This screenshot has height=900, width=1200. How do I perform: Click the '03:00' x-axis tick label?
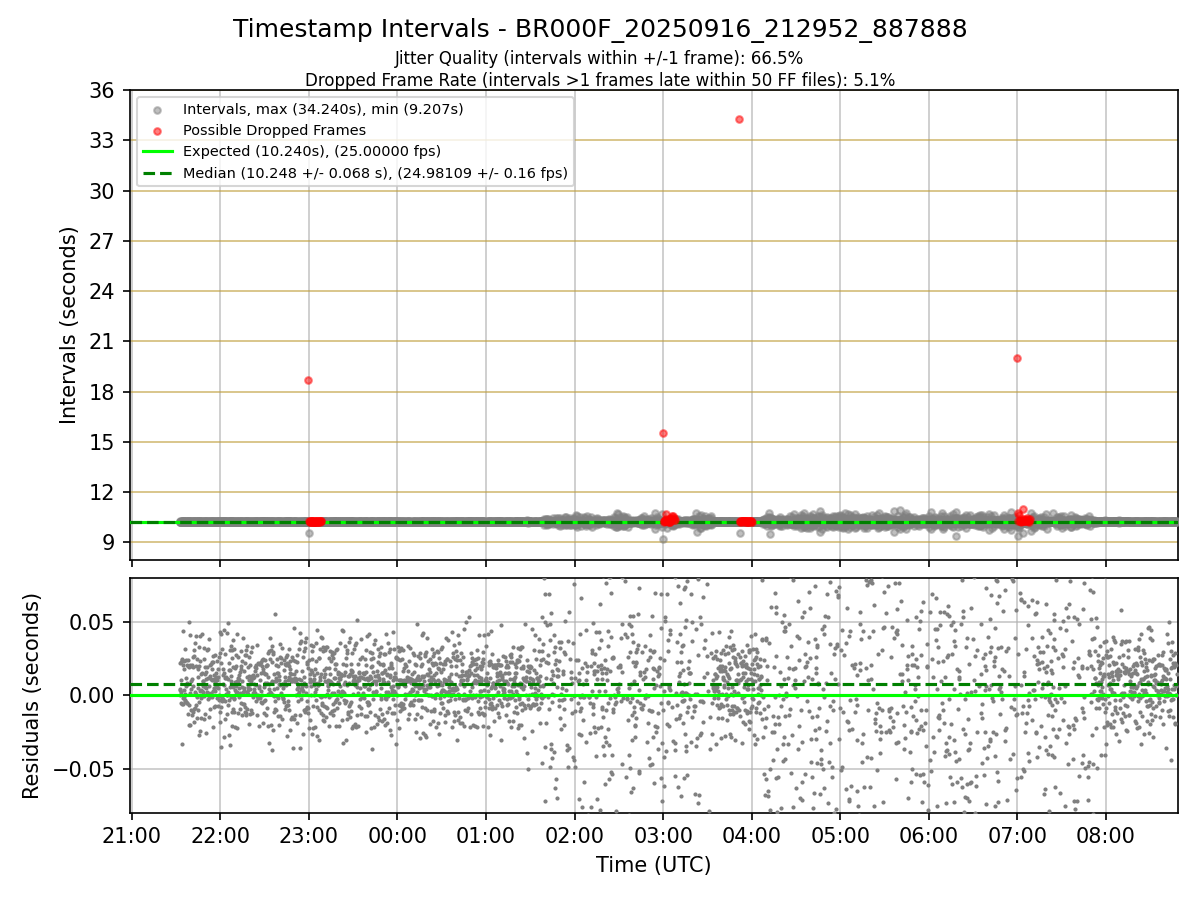point(663,834)
